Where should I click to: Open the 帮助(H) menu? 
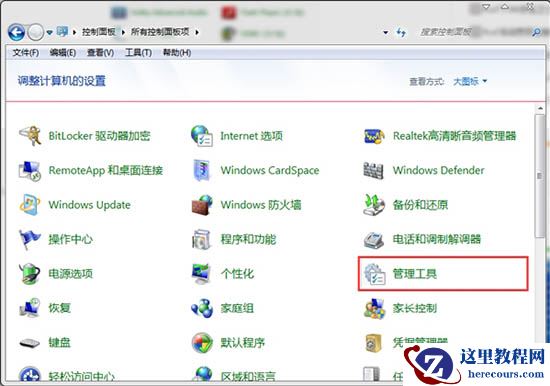click(x=177, y=53)
